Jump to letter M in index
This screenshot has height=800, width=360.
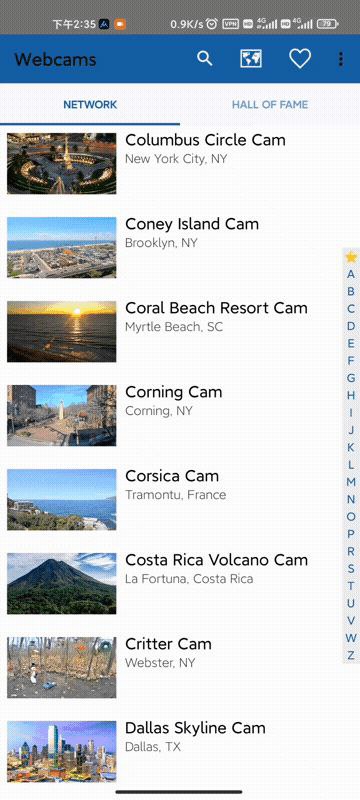[x=351, y=482]
